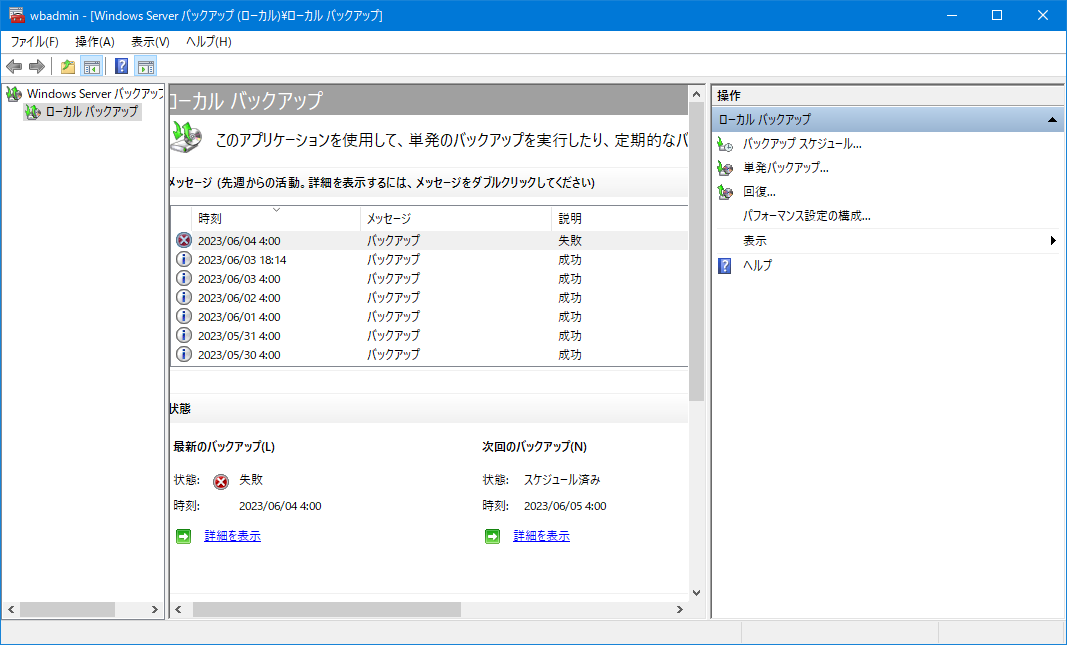Click the 2023/06/05 4:00 next backup time
This screenshot has width=1067, height=645.
coord(565,506)
